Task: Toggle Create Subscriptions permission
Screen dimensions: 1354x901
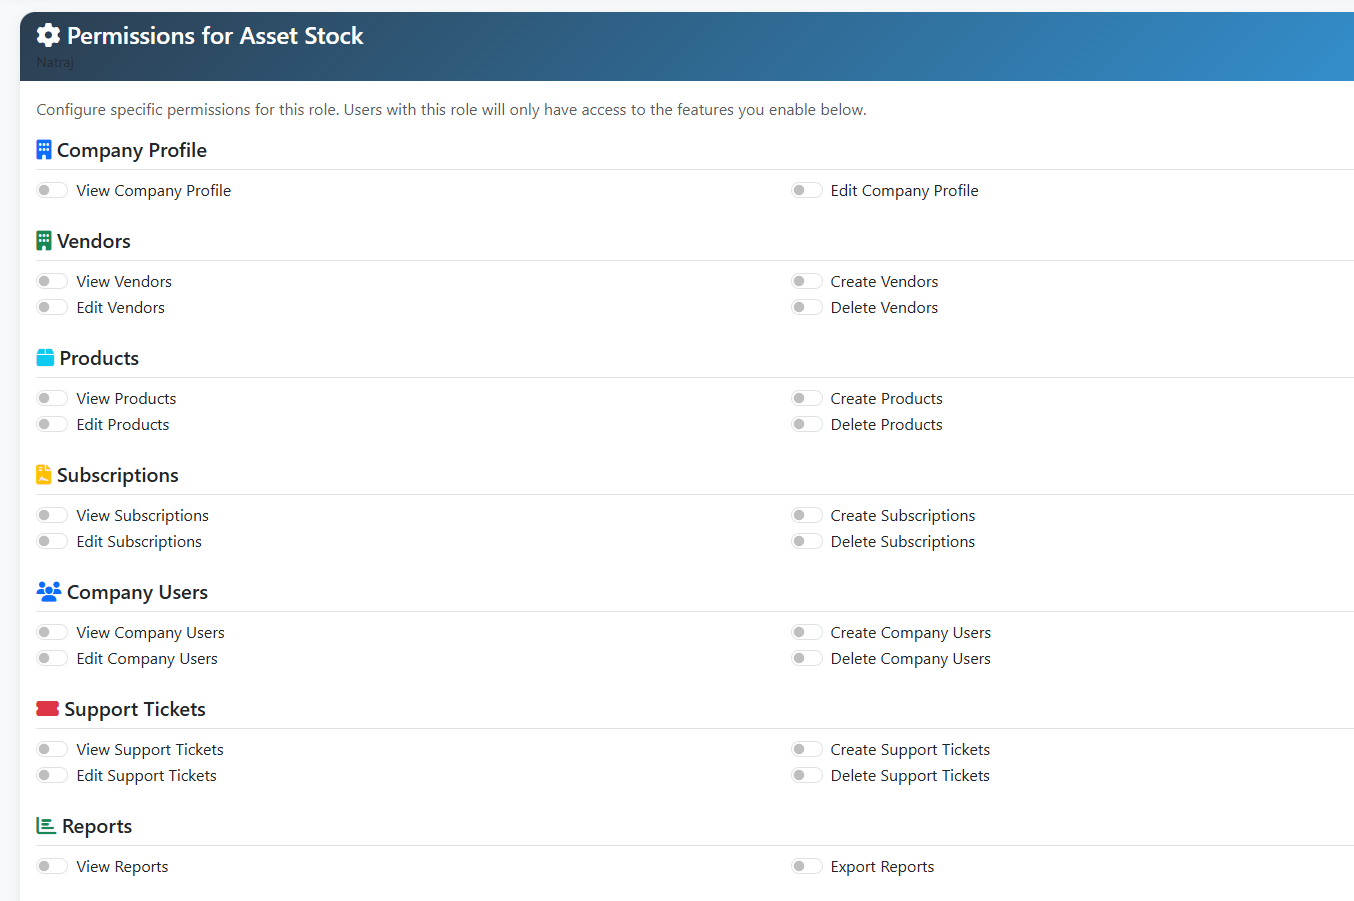Action: click(x=807, y=515)
